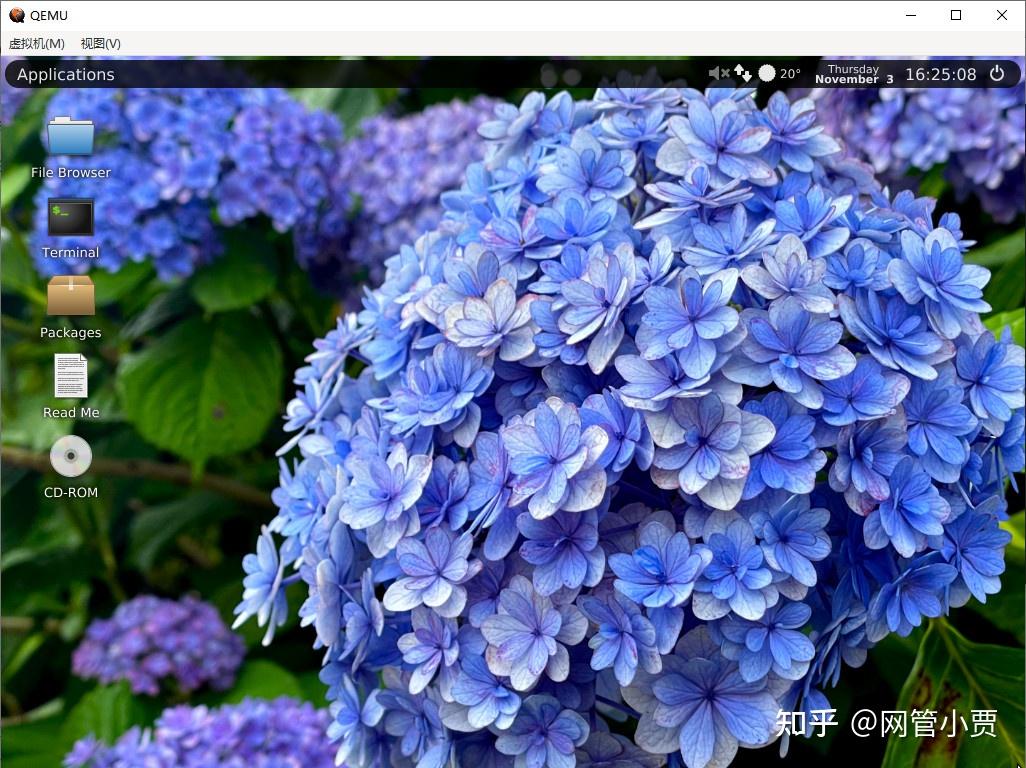Open the 虚拟机(M) menu
The image size is (1026, 768).
tap(35, 44)
